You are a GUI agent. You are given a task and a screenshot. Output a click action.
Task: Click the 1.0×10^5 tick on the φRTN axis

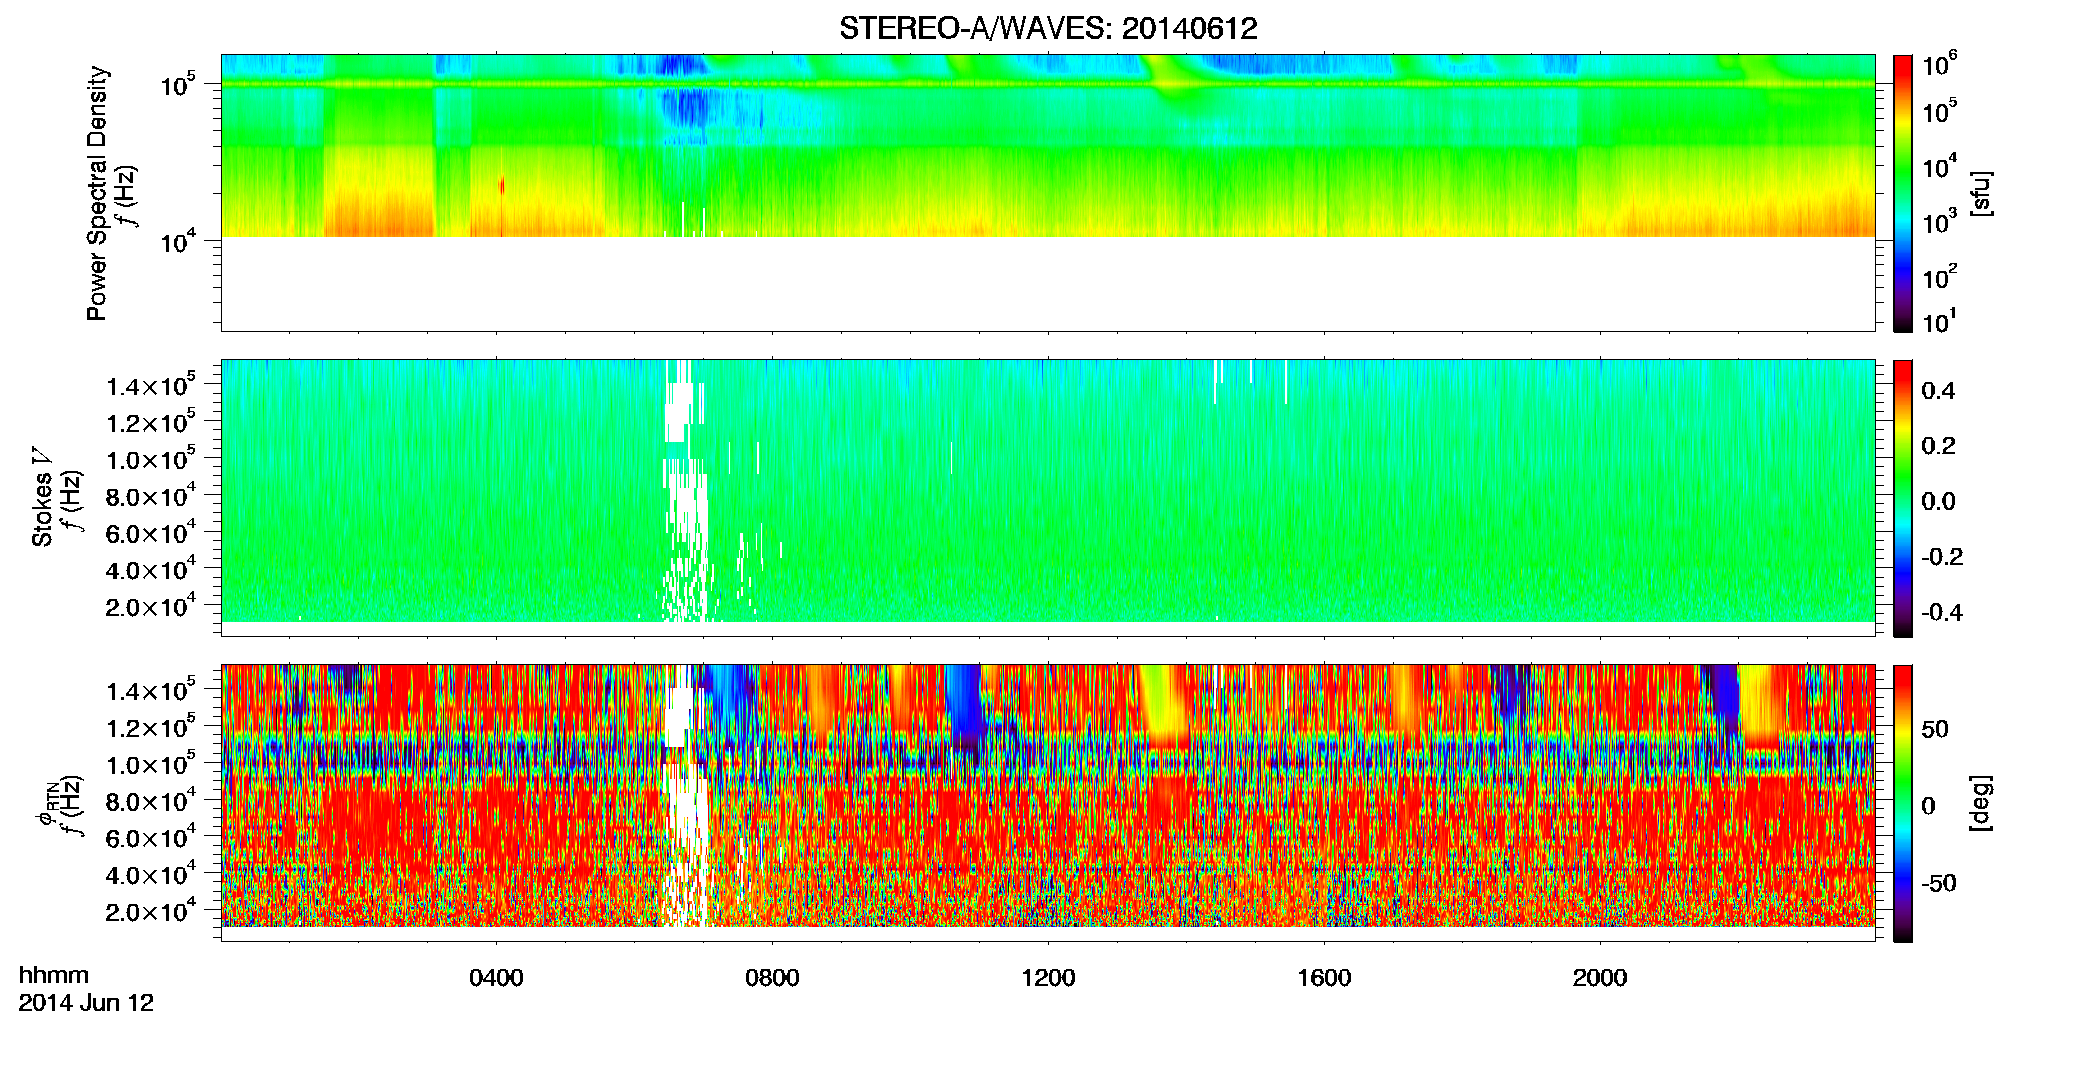coord(150,764)
